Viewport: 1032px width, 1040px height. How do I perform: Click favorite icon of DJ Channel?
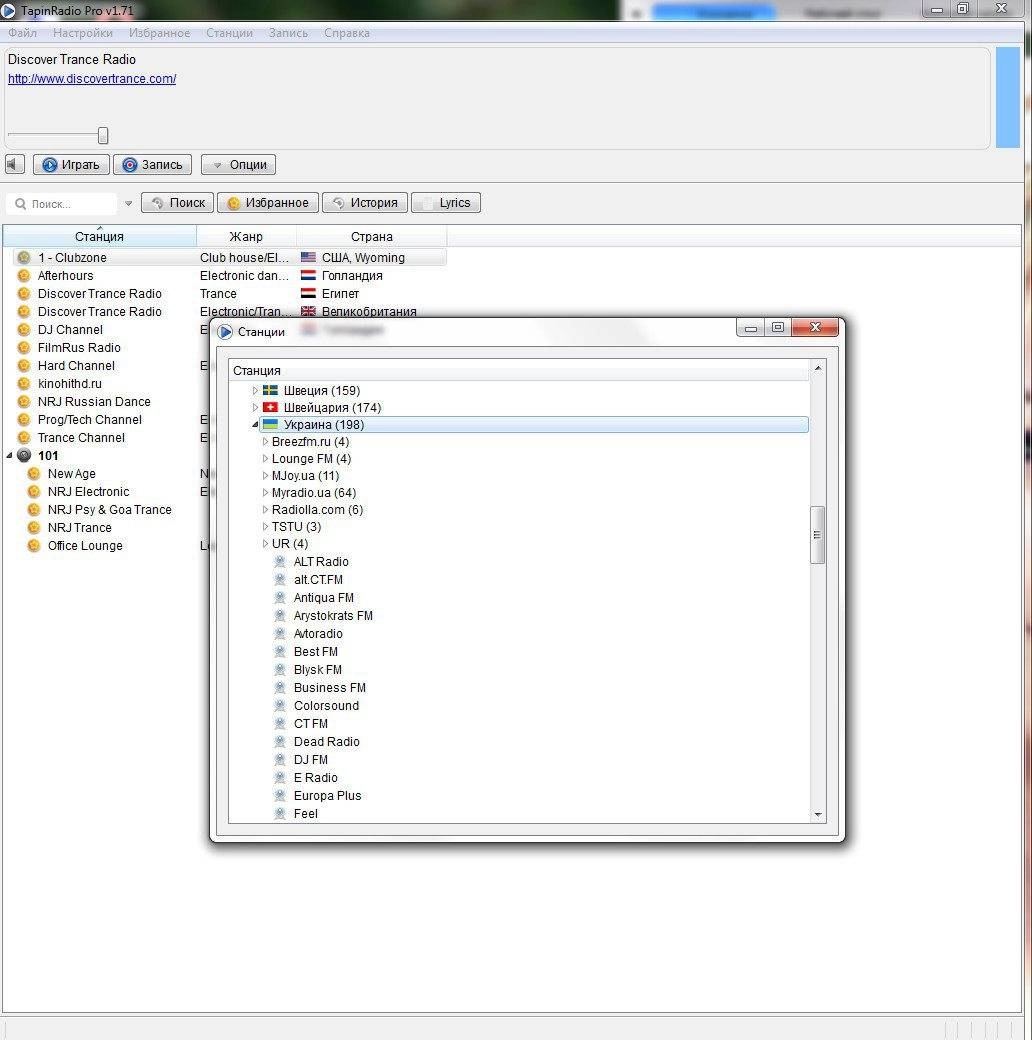[24, 330]
